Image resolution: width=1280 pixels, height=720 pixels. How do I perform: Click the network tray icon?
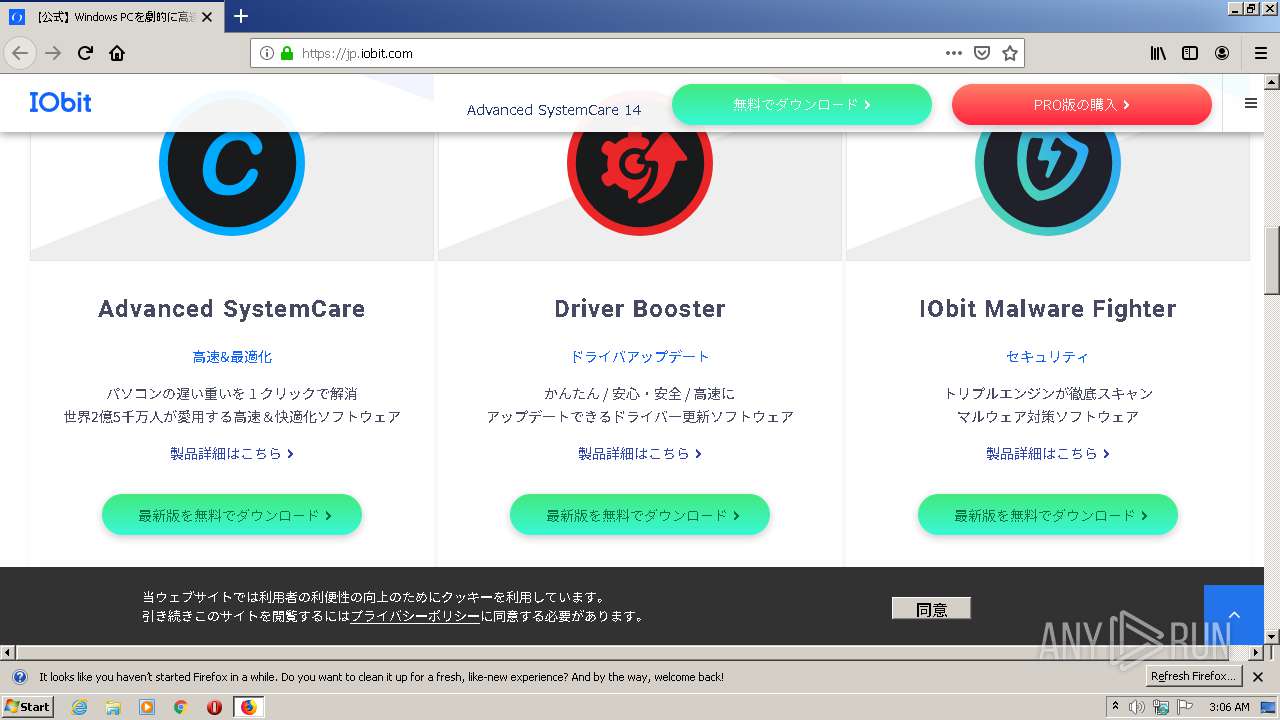(1161, 707)
